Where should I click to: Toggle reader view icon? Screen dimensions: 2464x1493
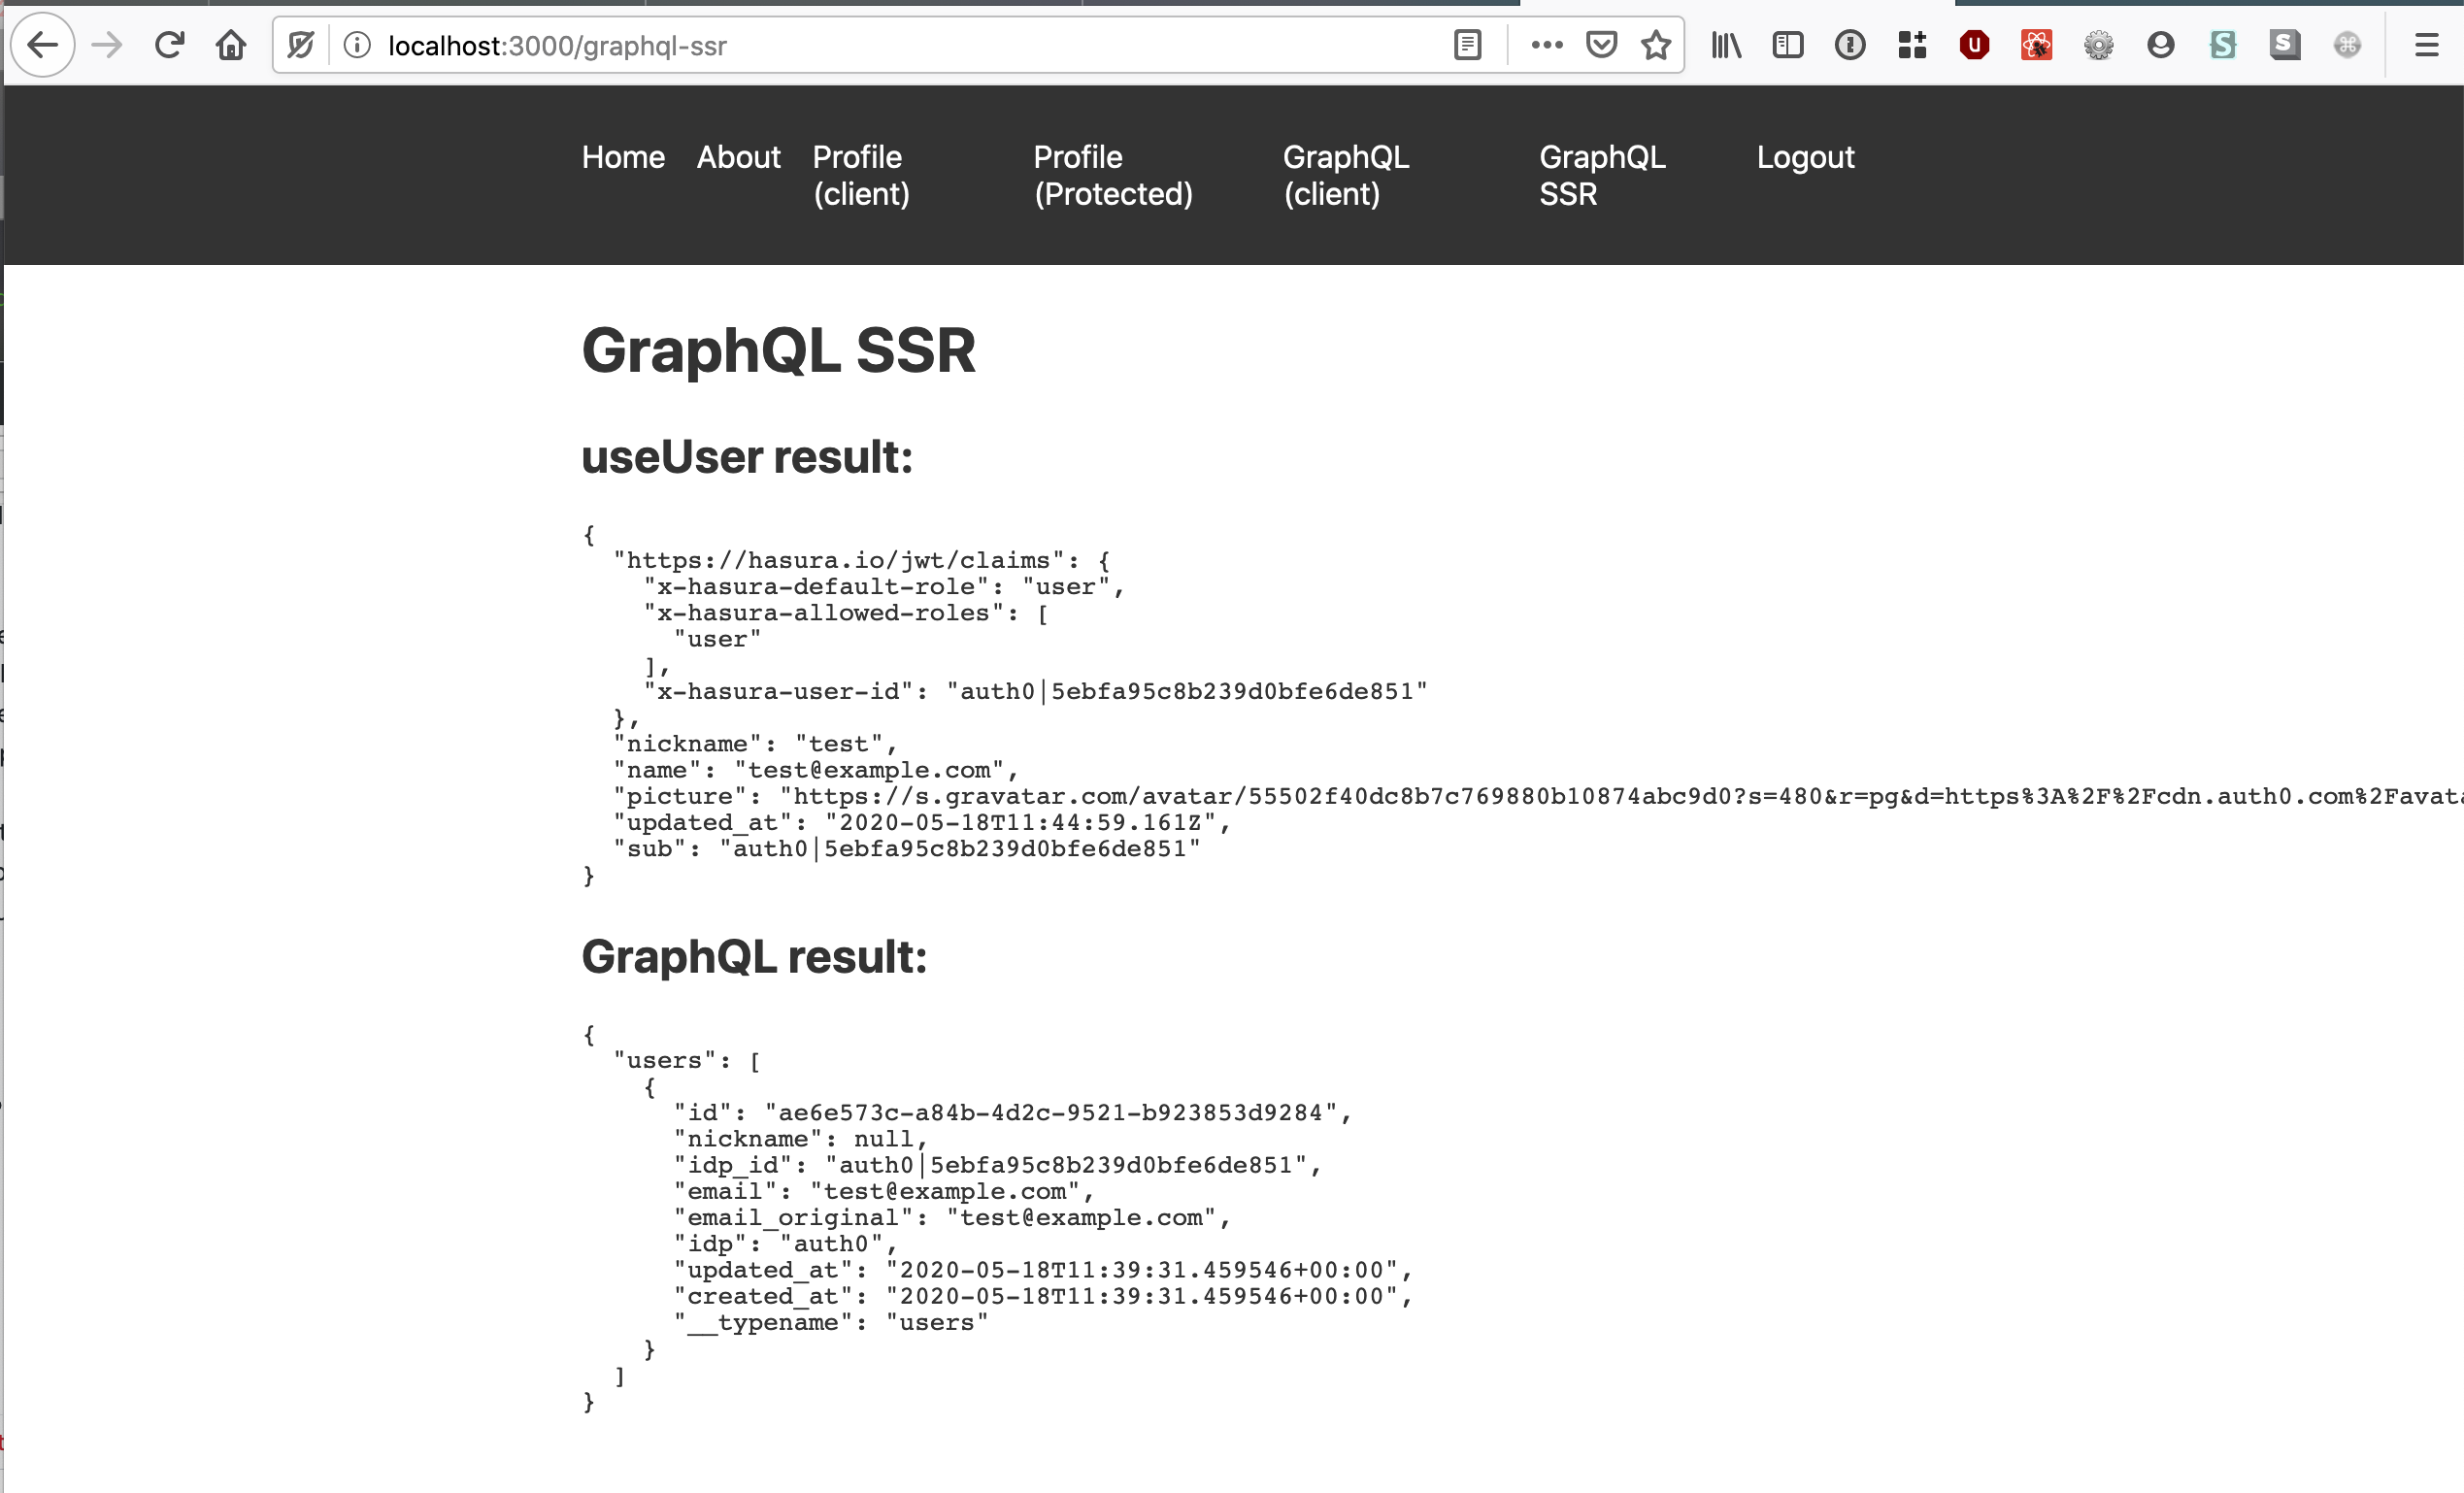coord(1467,45)
